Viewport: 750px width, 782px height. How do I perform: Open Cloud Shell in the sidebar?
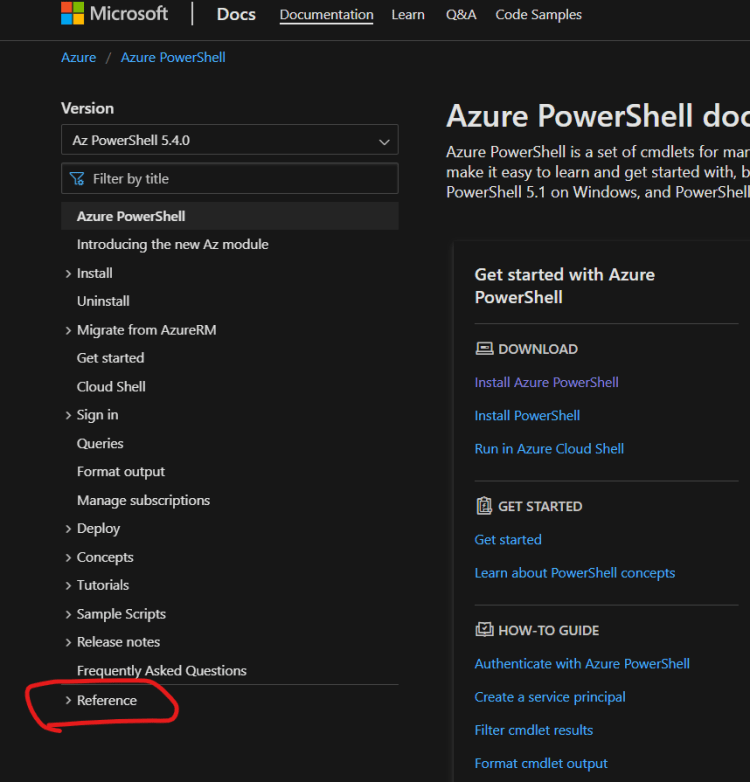[x=111, y=387]
